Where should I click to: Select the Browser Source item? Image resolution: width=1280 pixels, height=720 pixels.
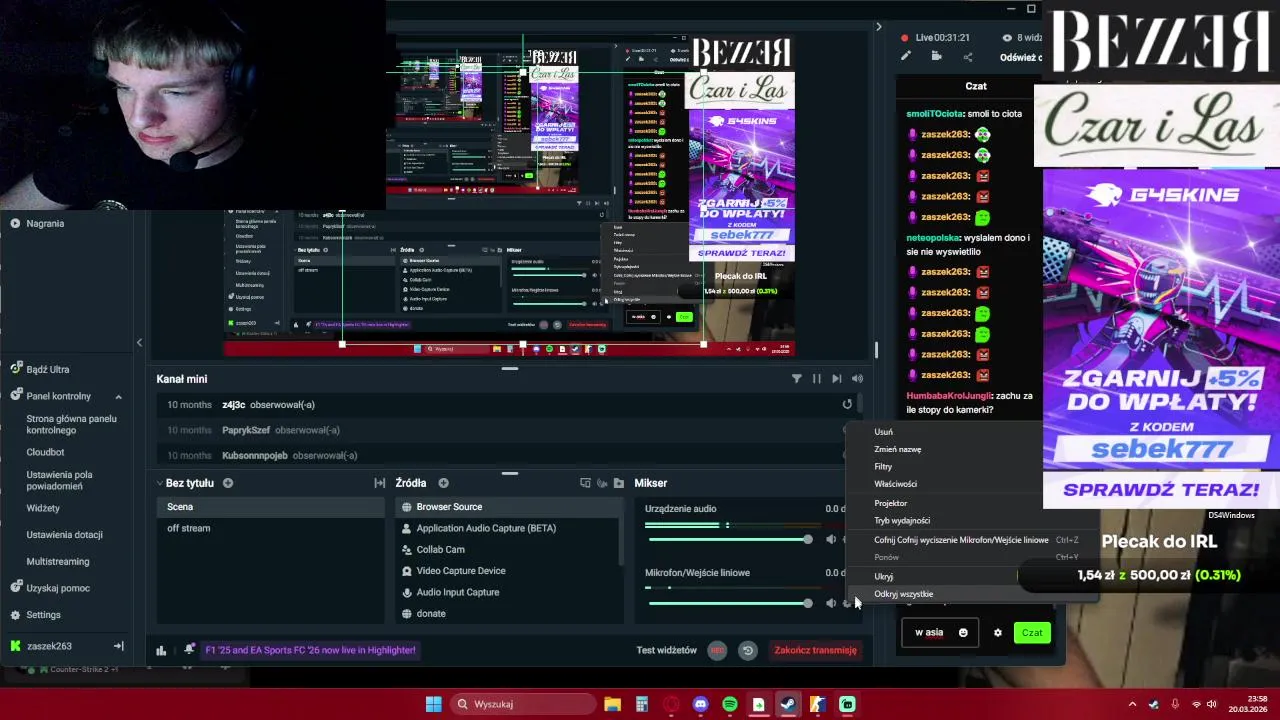tap(508, 507)
